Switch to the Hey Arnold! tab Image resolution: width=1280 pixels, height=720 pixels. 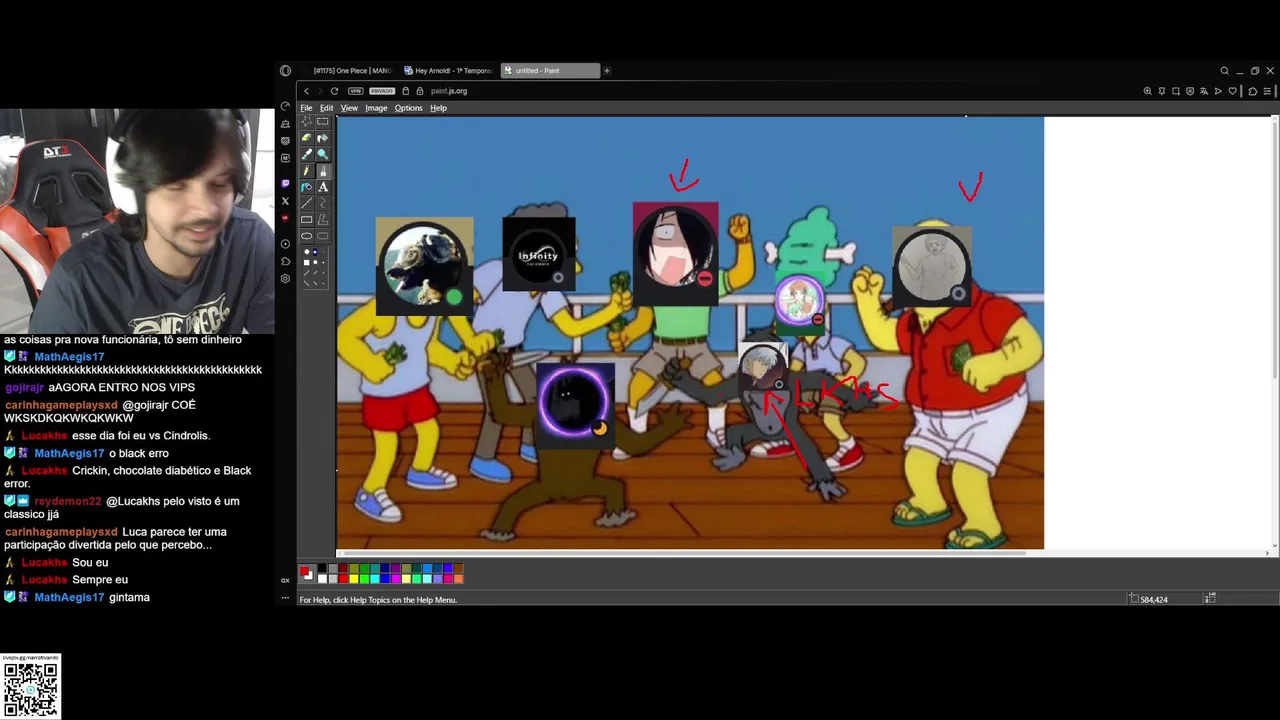(448, 71)
